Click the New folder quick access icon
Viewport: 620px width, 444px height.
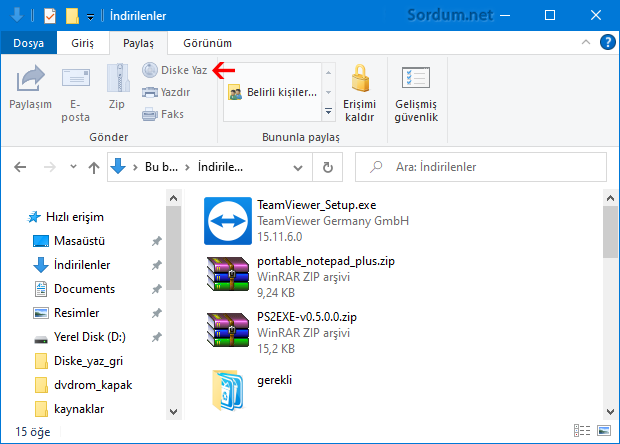72,16
